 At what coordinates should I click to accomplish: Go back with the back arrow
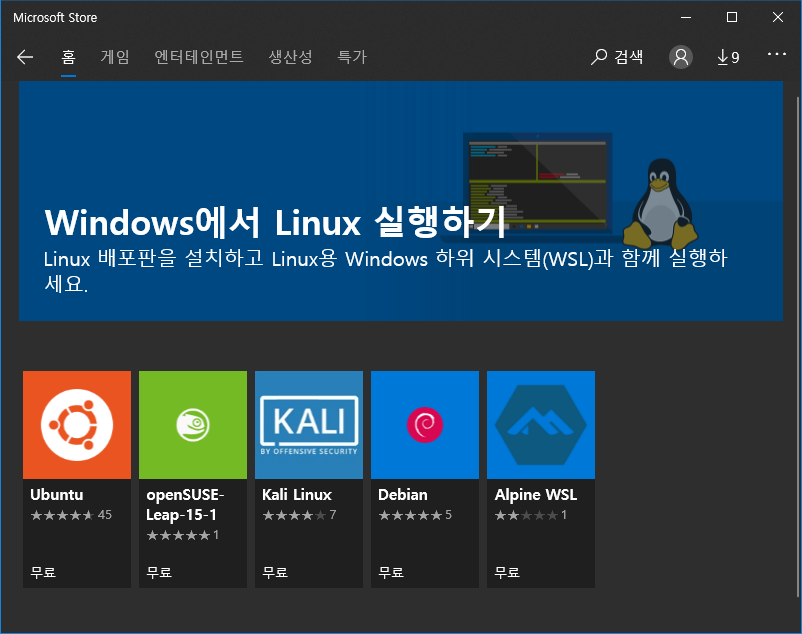[x=25, y=57]
